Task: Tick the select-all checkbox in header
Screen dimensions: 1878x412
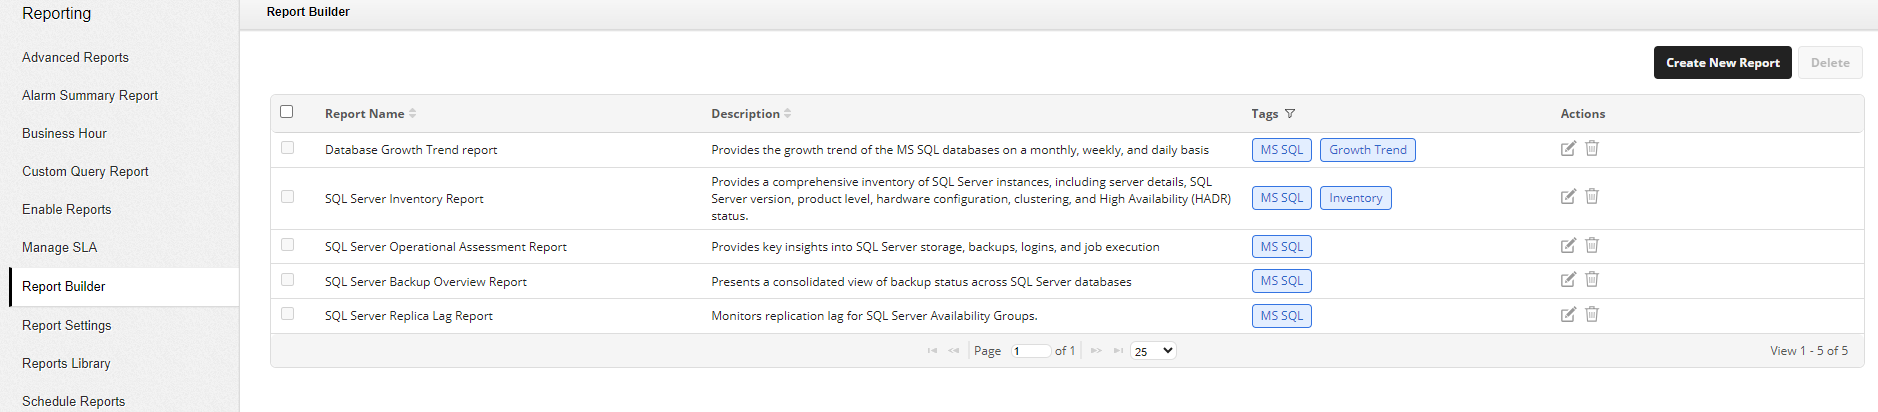Action: click(287, 112)
